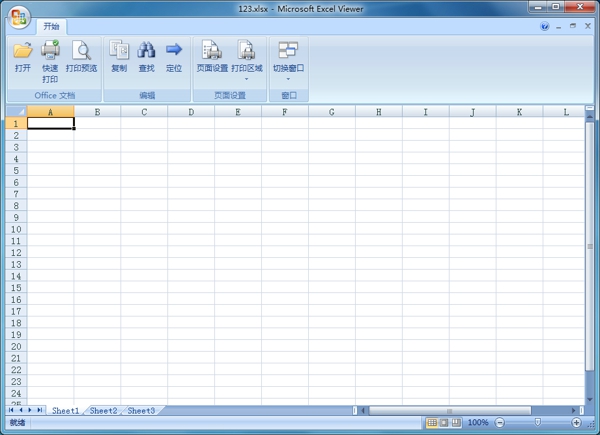The height and width of the screenshot is (435, 600).
Task: Expand the Print Area (打印区域) dropdown
Action: tap(246, 78)
